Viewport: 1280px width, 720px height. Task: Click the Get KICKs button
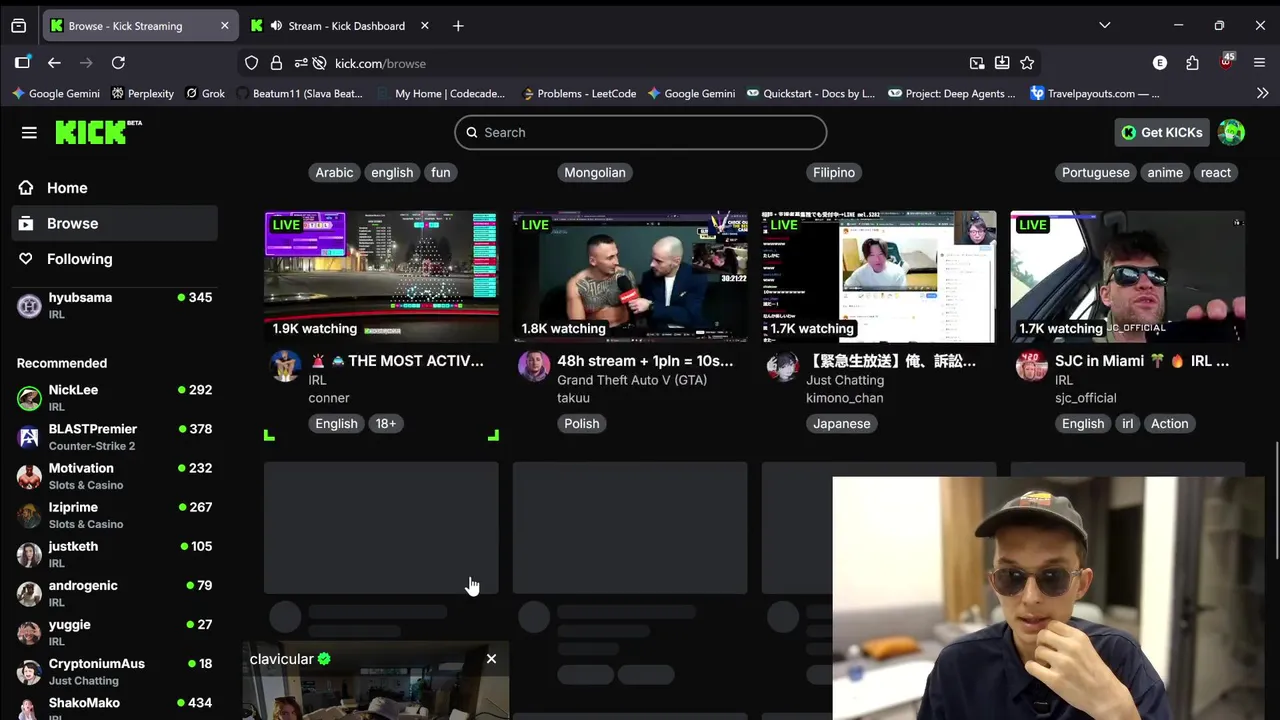point(1162,132)
